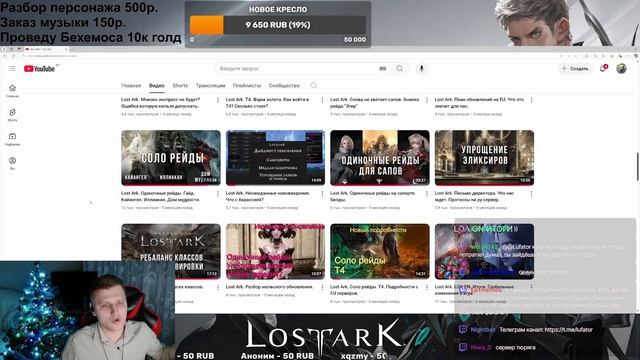Click the on-screen keyboard icon in search box
The width and height of the screenshot is (640, 360).
(382, 69)
